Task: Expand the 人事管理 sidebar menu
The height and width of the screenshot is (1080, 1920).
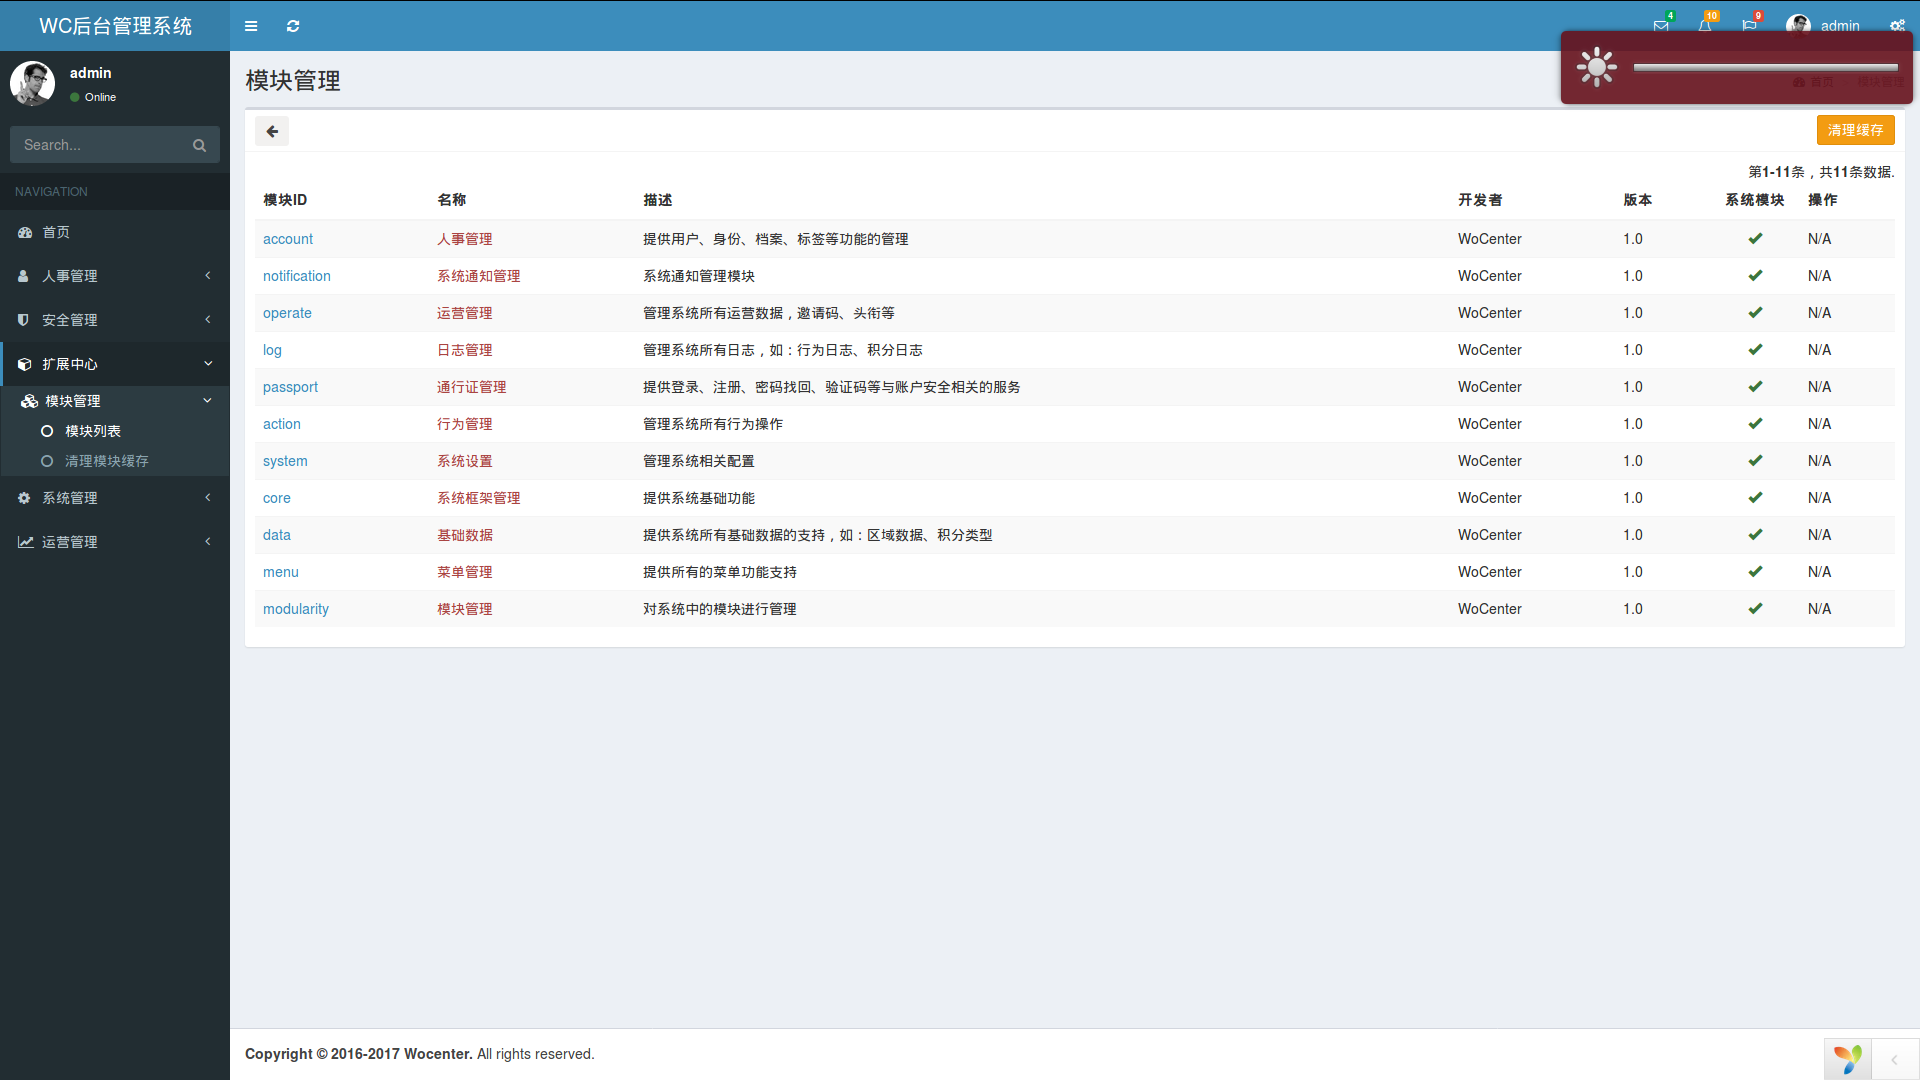Action: point(115,274)
